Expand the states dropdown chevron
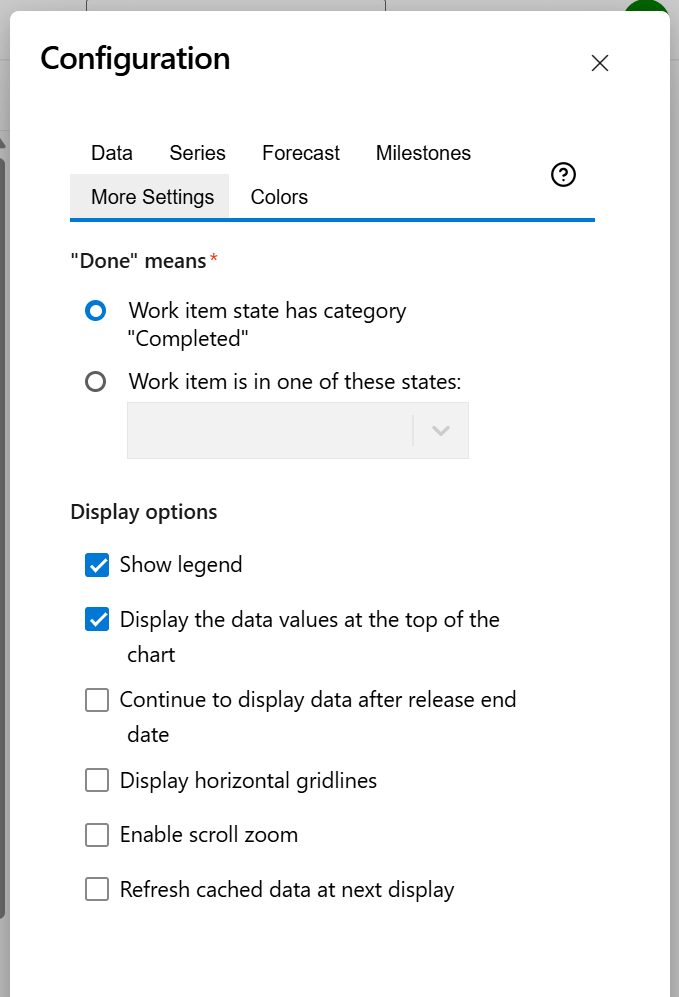The image size is (679, 997). 440,429
